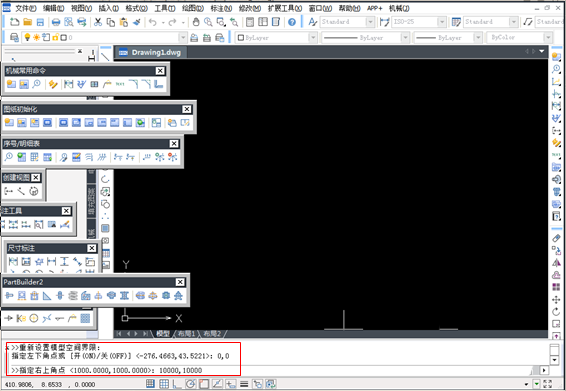Toggle Grid display in the status bar
Screen dimensions: 566x391
point(164,384)
